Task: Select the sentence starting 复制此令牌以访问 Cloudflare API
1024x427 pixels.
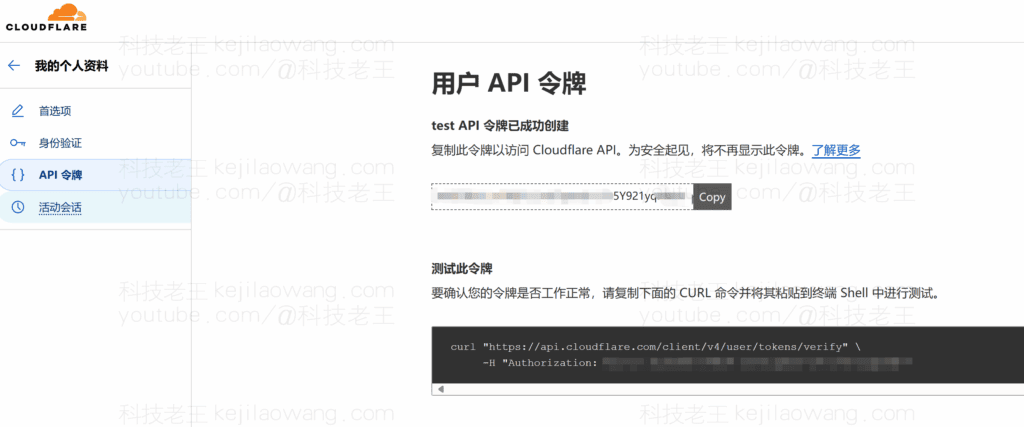Action: [x=620, y=150]
